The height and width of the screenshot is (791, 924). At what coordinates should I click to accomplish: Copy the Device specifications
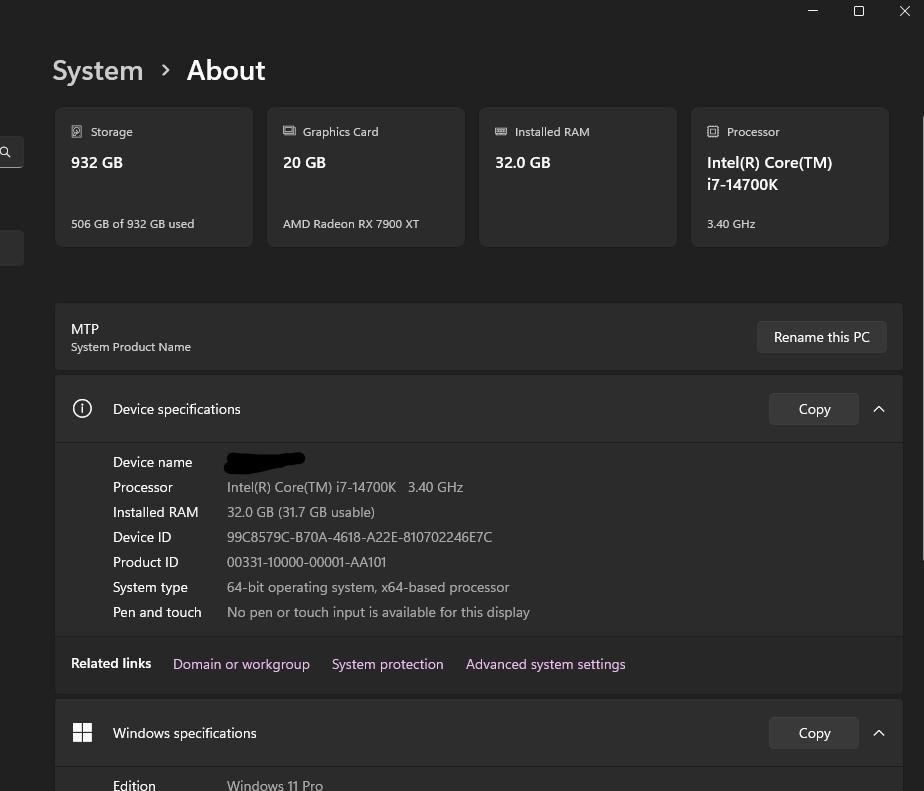pyautogui.click(x=814, y=409)
